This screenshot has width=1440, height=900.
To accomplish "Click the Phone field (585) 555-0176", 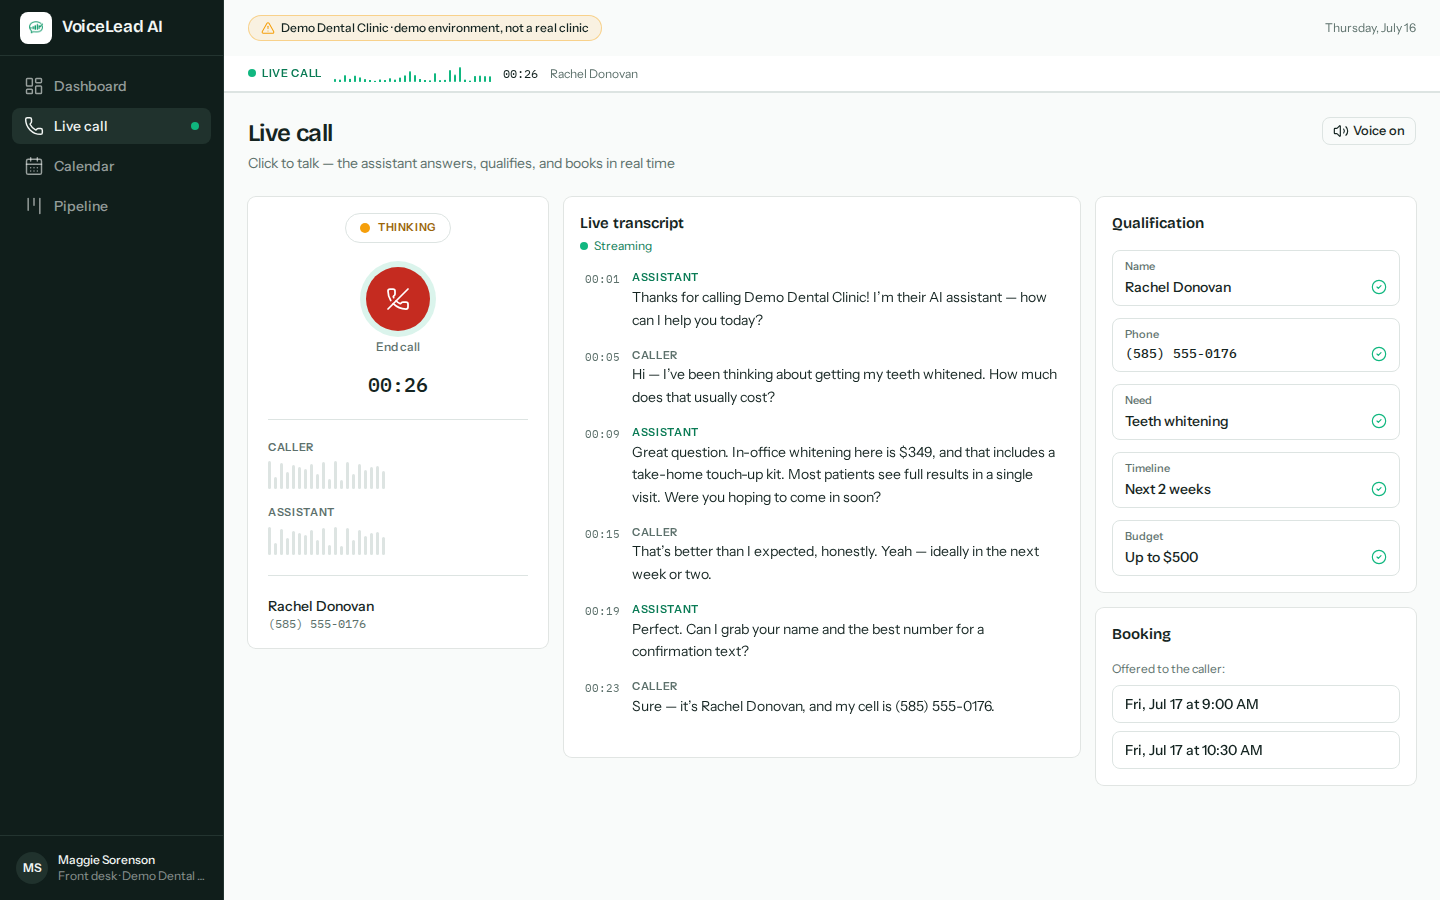I will pyautogui.click(x=1255, y=345).
